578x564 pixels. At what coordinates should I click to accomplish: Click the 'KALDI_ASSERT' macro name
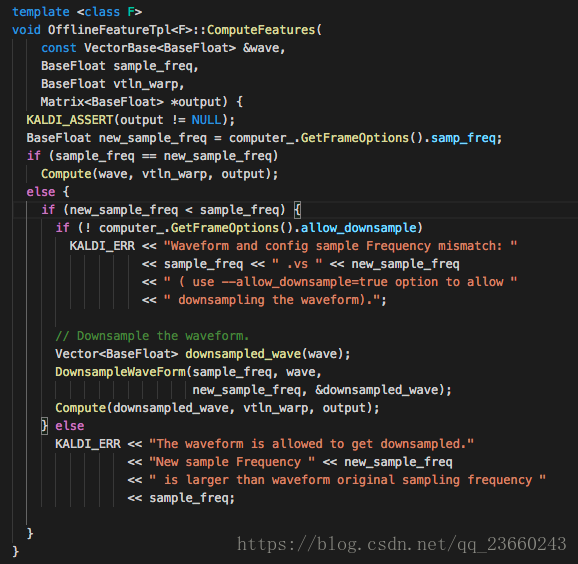(x=70, y=120)
